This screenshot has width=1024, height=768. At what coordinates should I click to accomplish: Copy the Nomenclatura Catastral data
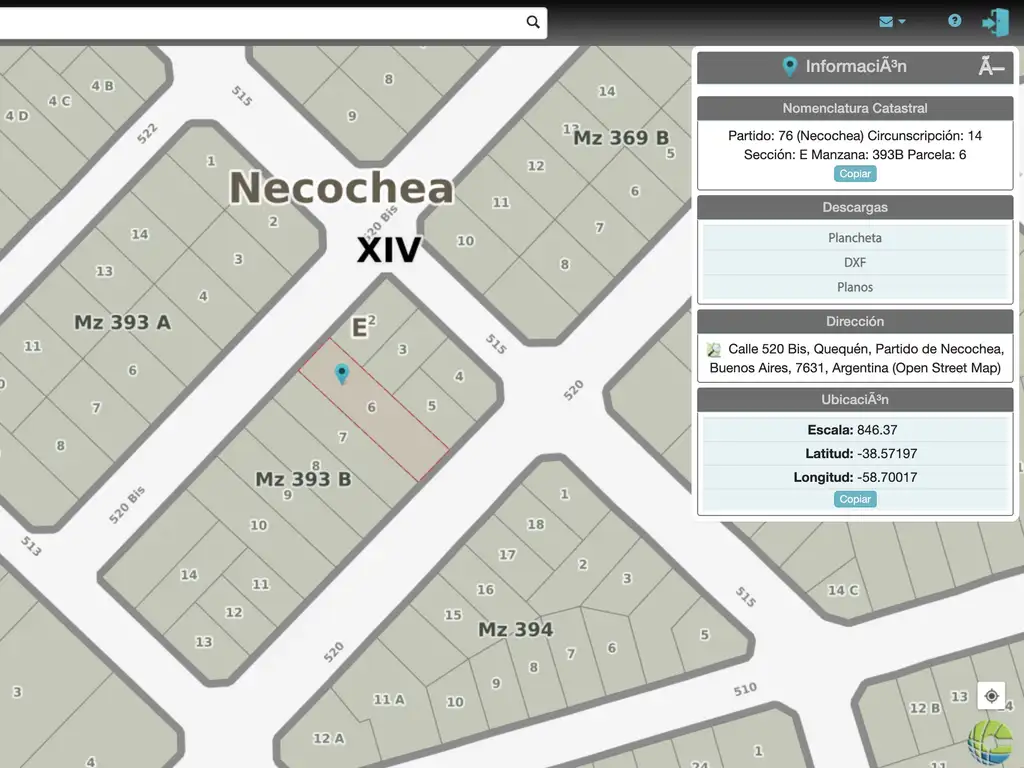[855, 174]
